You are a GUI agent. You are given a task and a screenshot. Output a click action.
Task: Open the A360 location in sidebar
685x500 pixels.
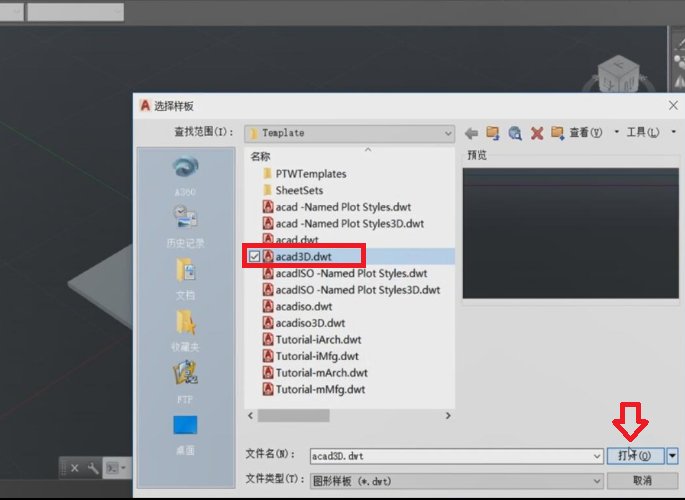[x=185, y=176]
